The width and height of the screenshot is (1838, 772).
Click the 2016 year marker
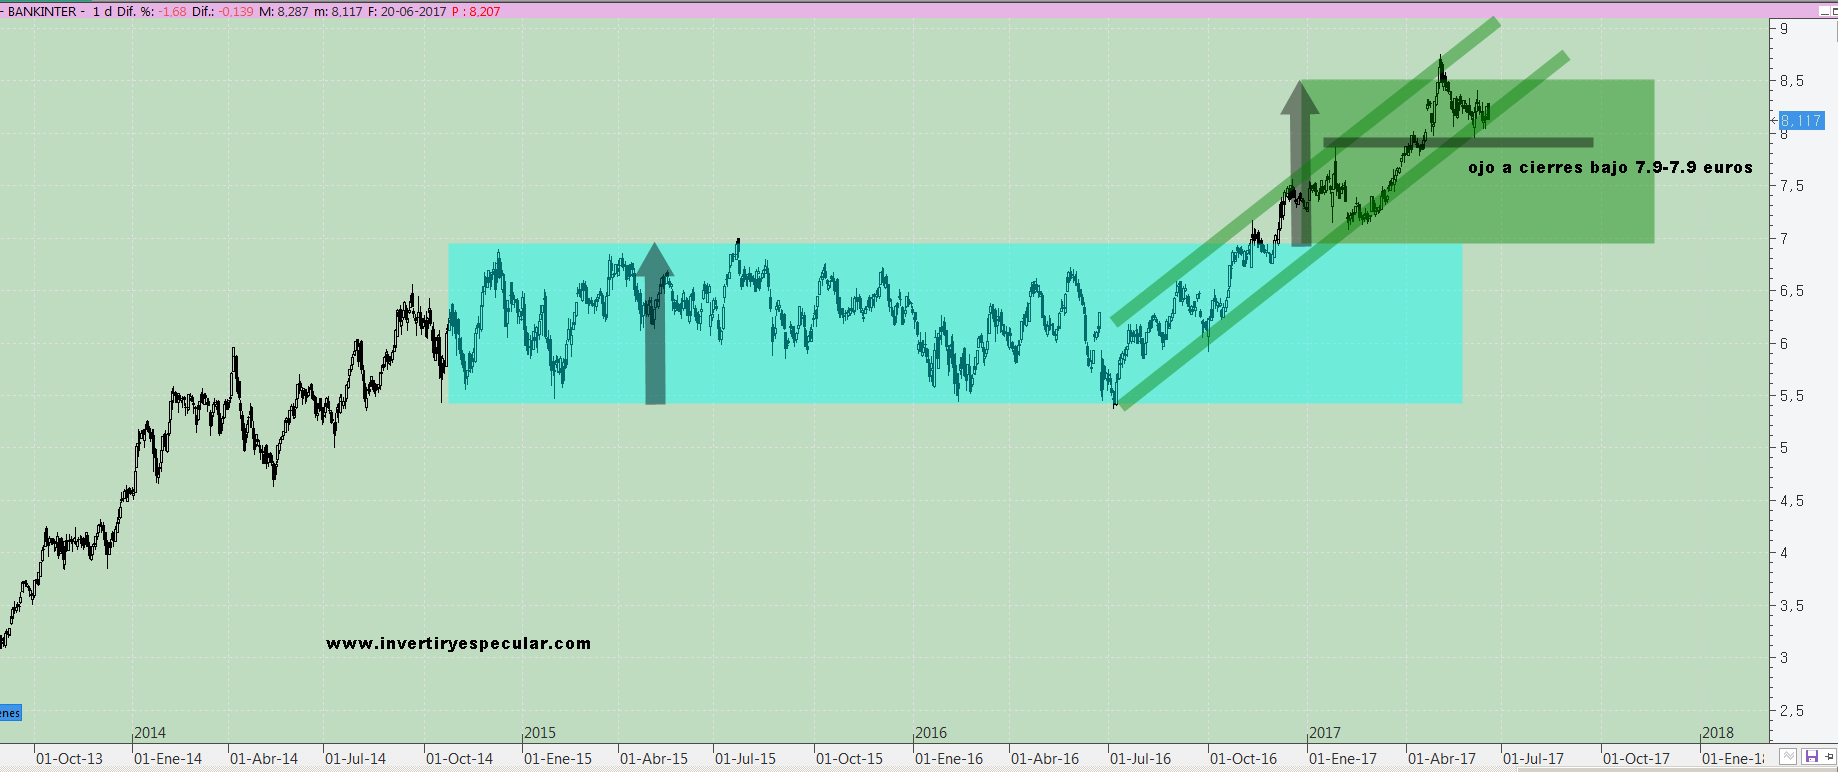coord(931,733)
